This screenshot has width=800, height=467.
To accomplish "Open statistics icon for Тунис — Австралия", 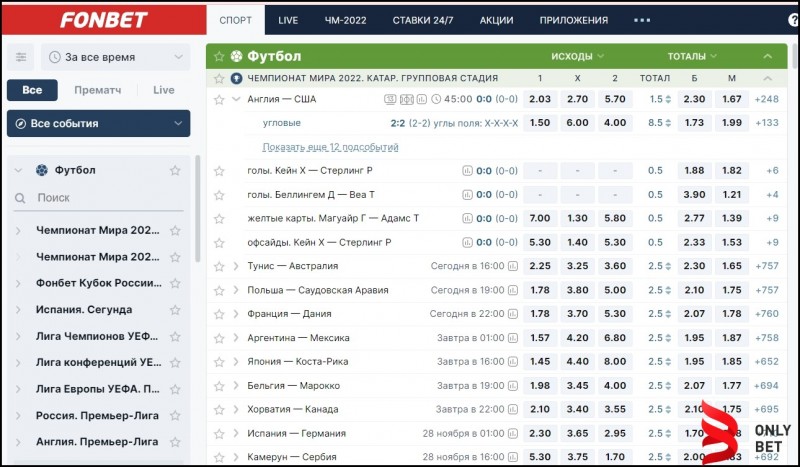I will (x=513, y=266).
